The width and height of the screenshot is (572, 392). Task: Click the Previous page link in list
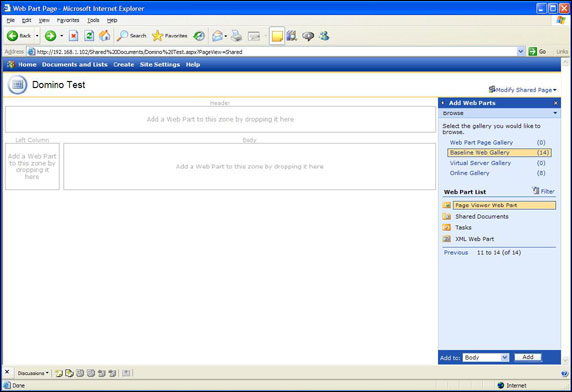point(456,253)
